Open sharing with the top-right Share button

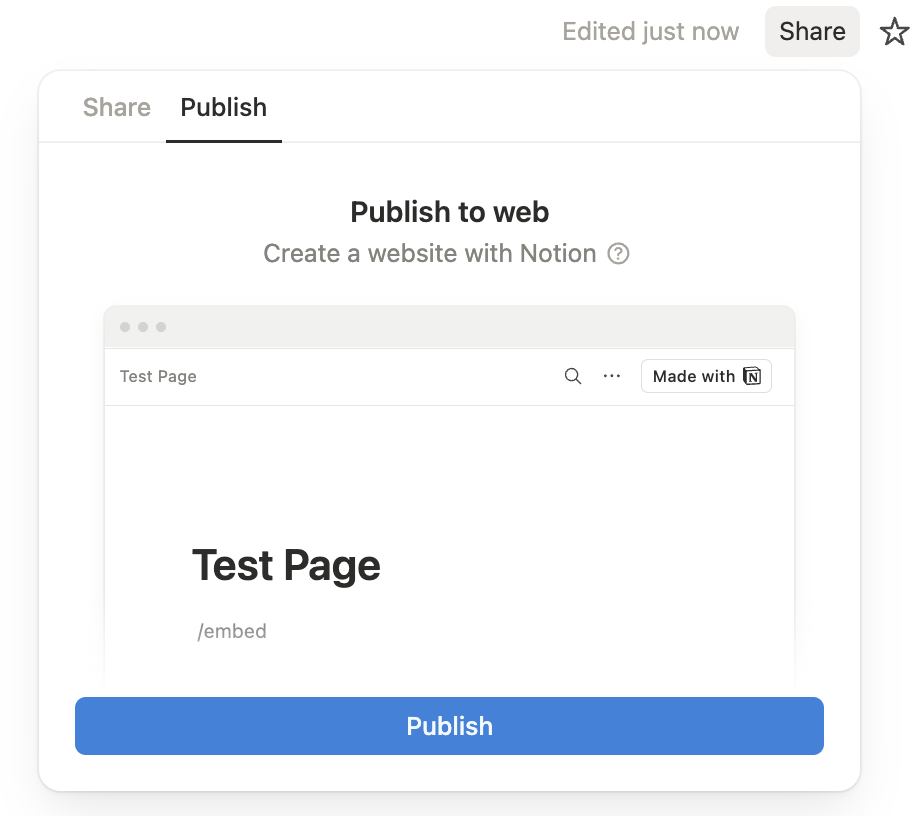point(811,31)
